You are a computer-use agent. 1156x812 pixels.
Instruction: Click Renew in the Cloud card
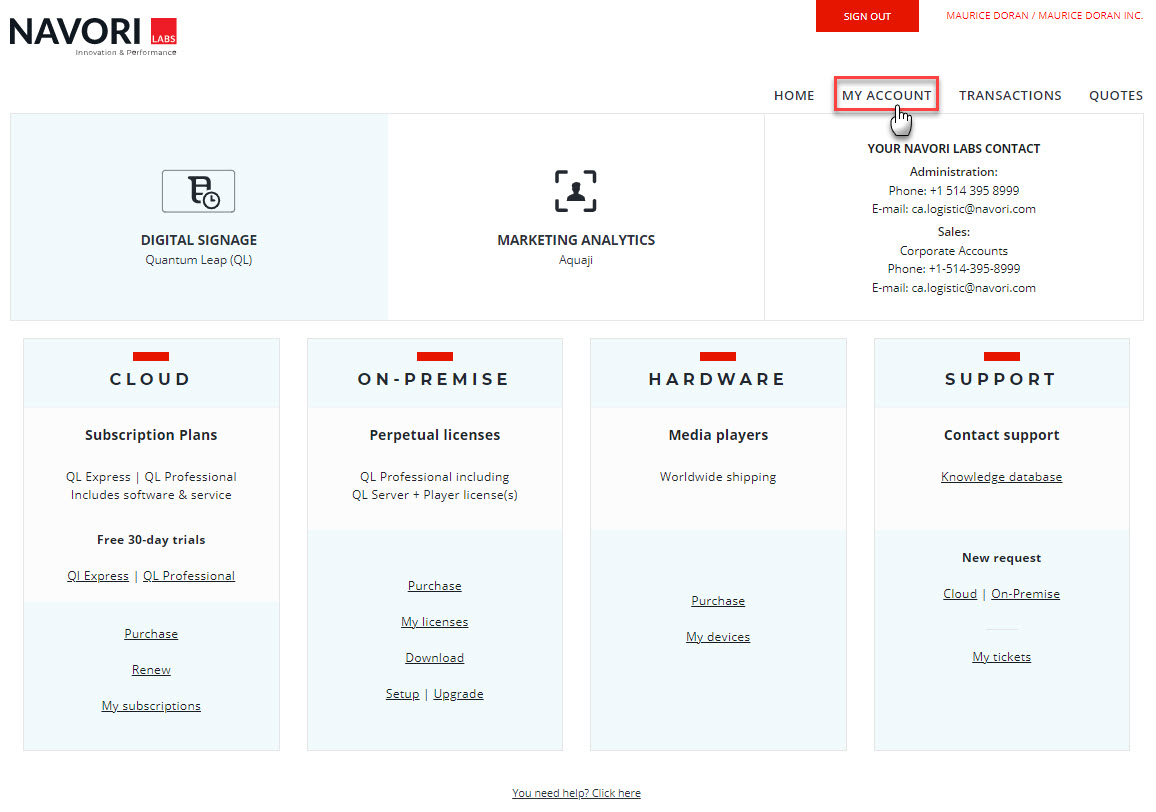pyautogui.click(x=151, y=670)
